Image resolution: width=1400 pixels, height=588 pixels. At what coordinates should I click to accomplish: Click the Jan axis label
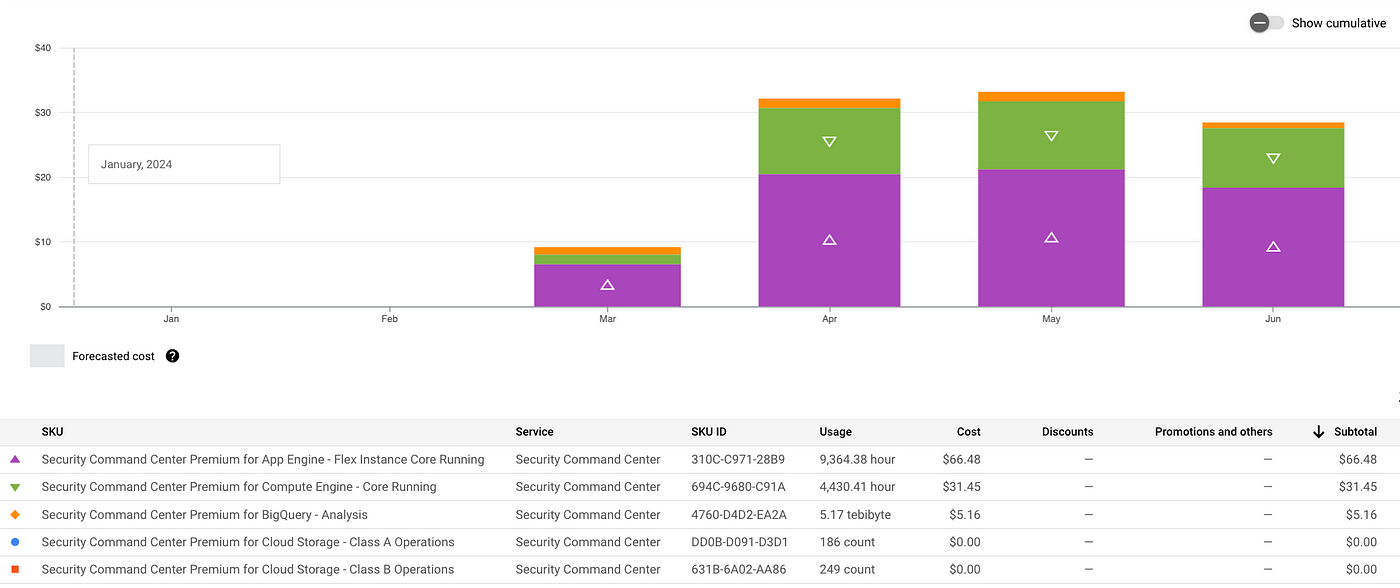pos(171,319)
